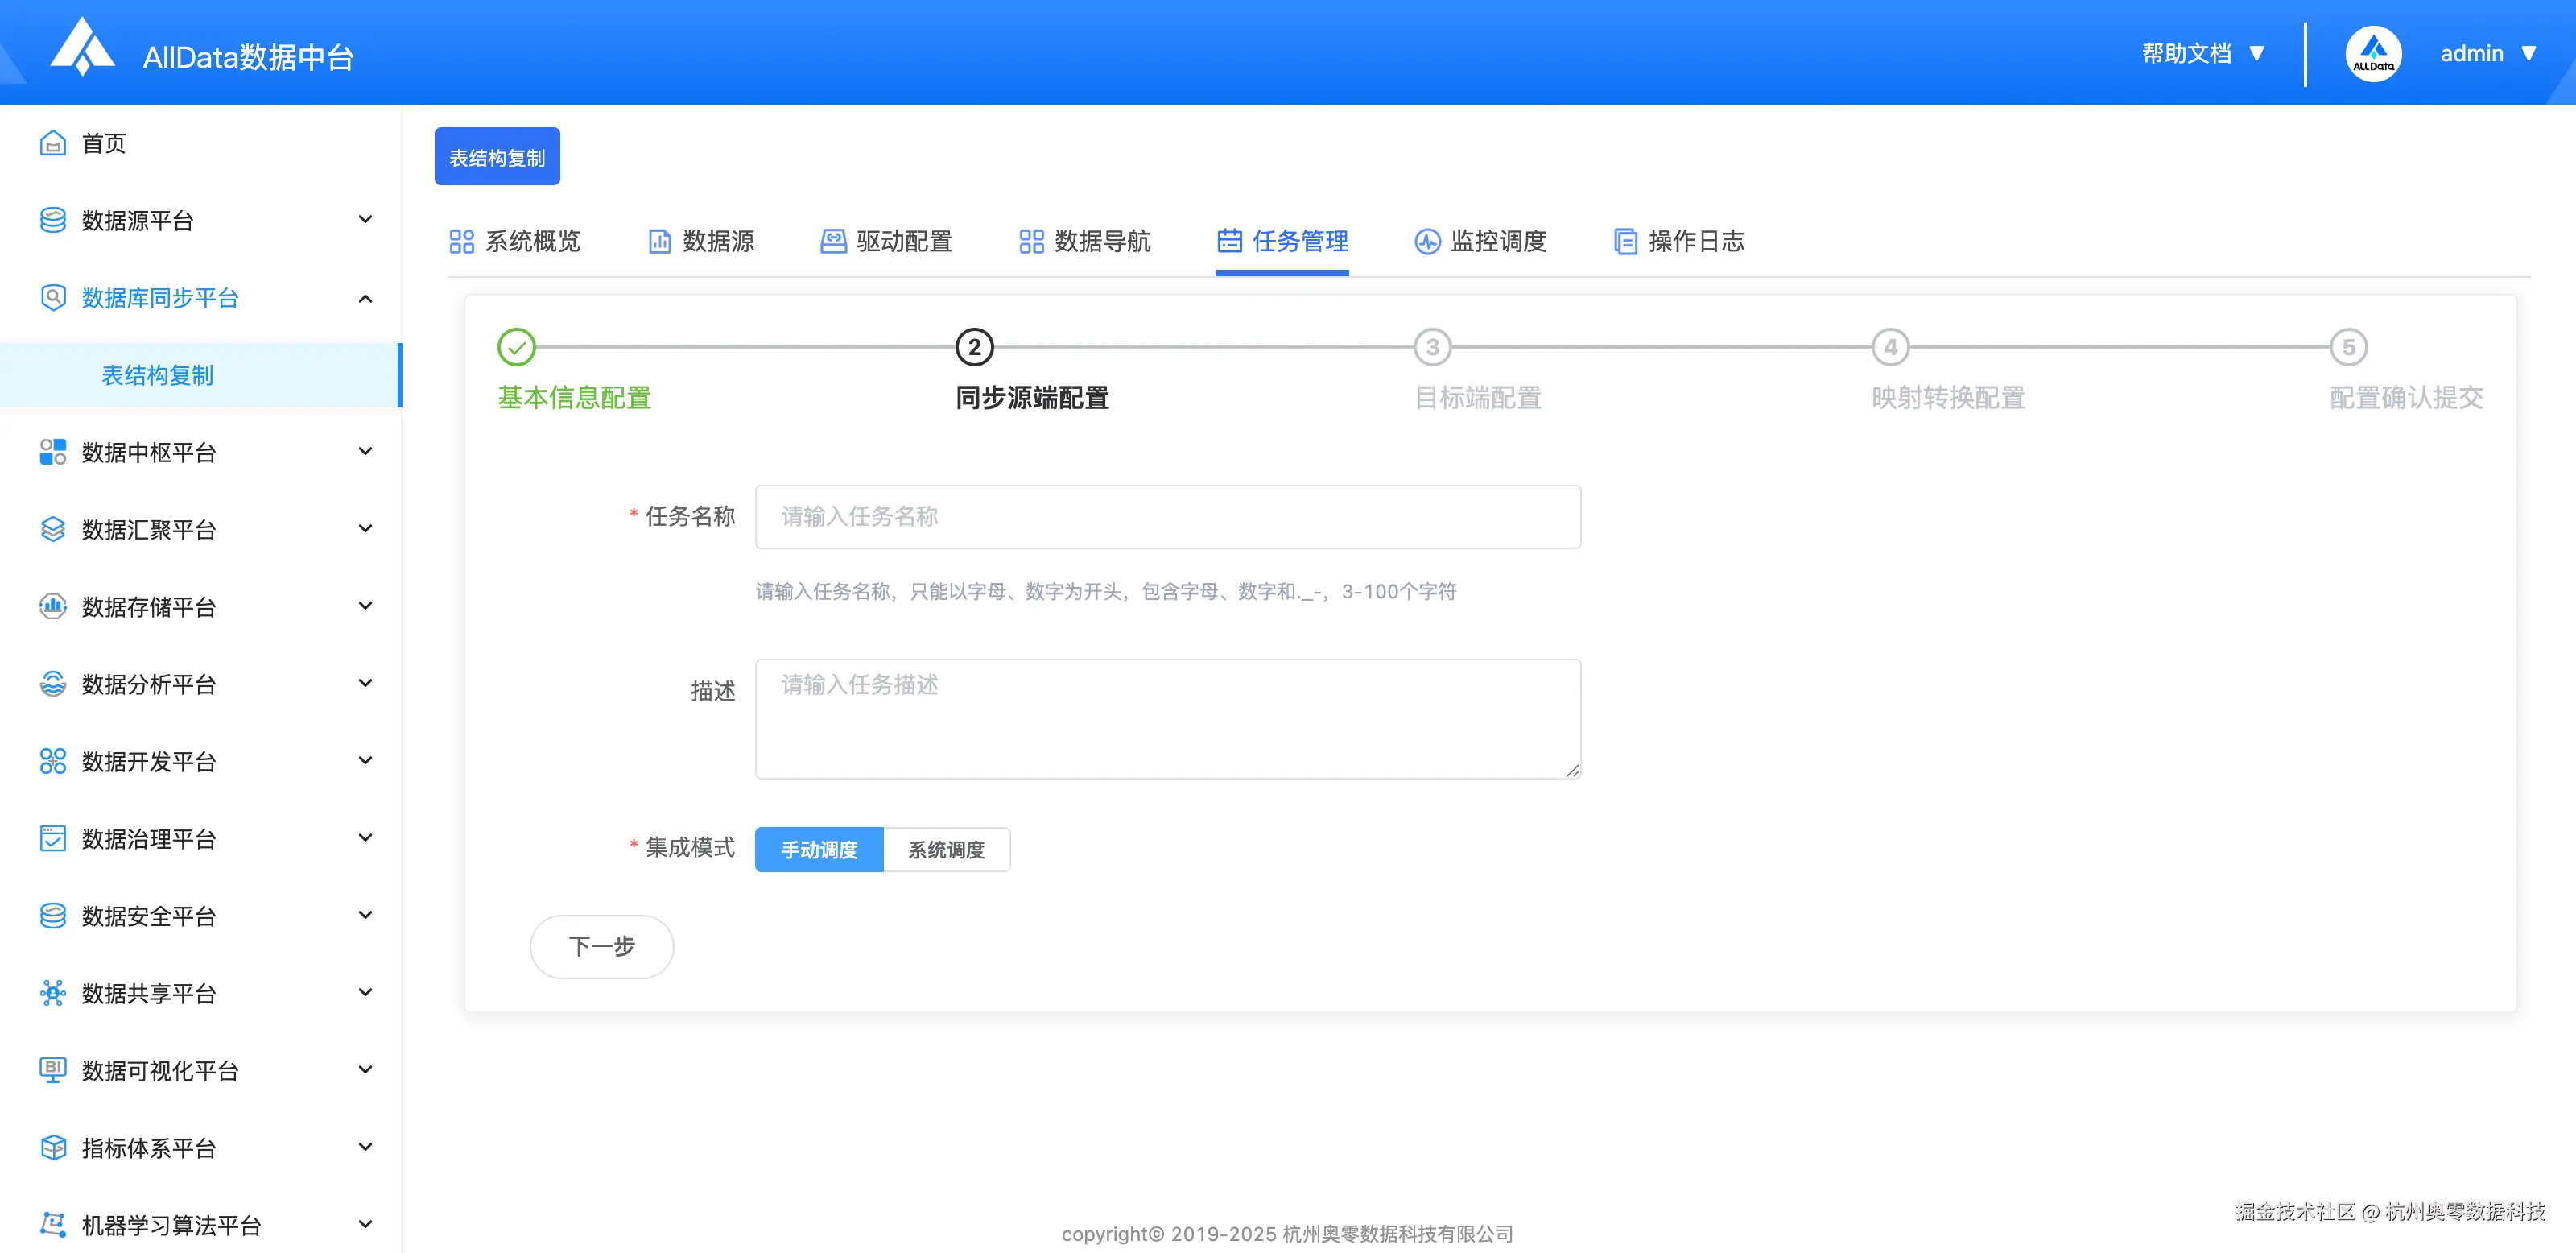
Task: Select the 数据库同步平台 magnifier icon in sidebar
Action: [x=53, y=297]
